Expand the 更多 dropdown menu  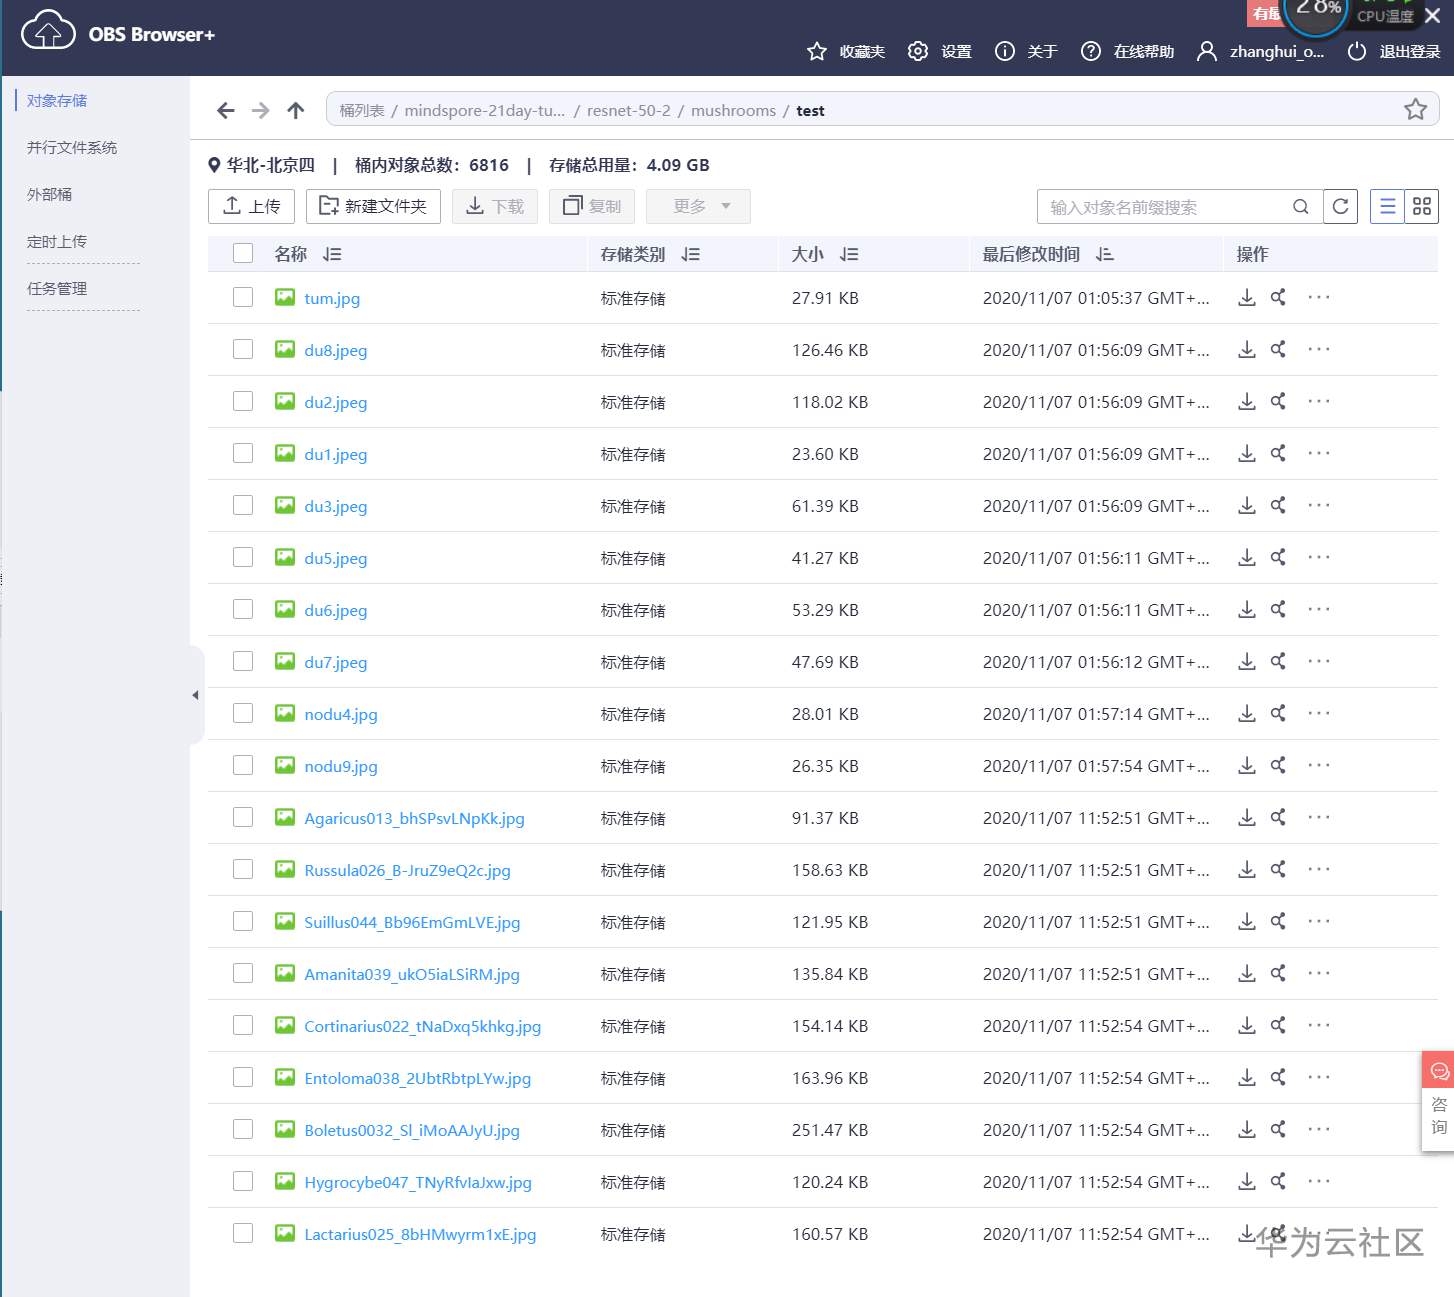click(x=698, y=207)
